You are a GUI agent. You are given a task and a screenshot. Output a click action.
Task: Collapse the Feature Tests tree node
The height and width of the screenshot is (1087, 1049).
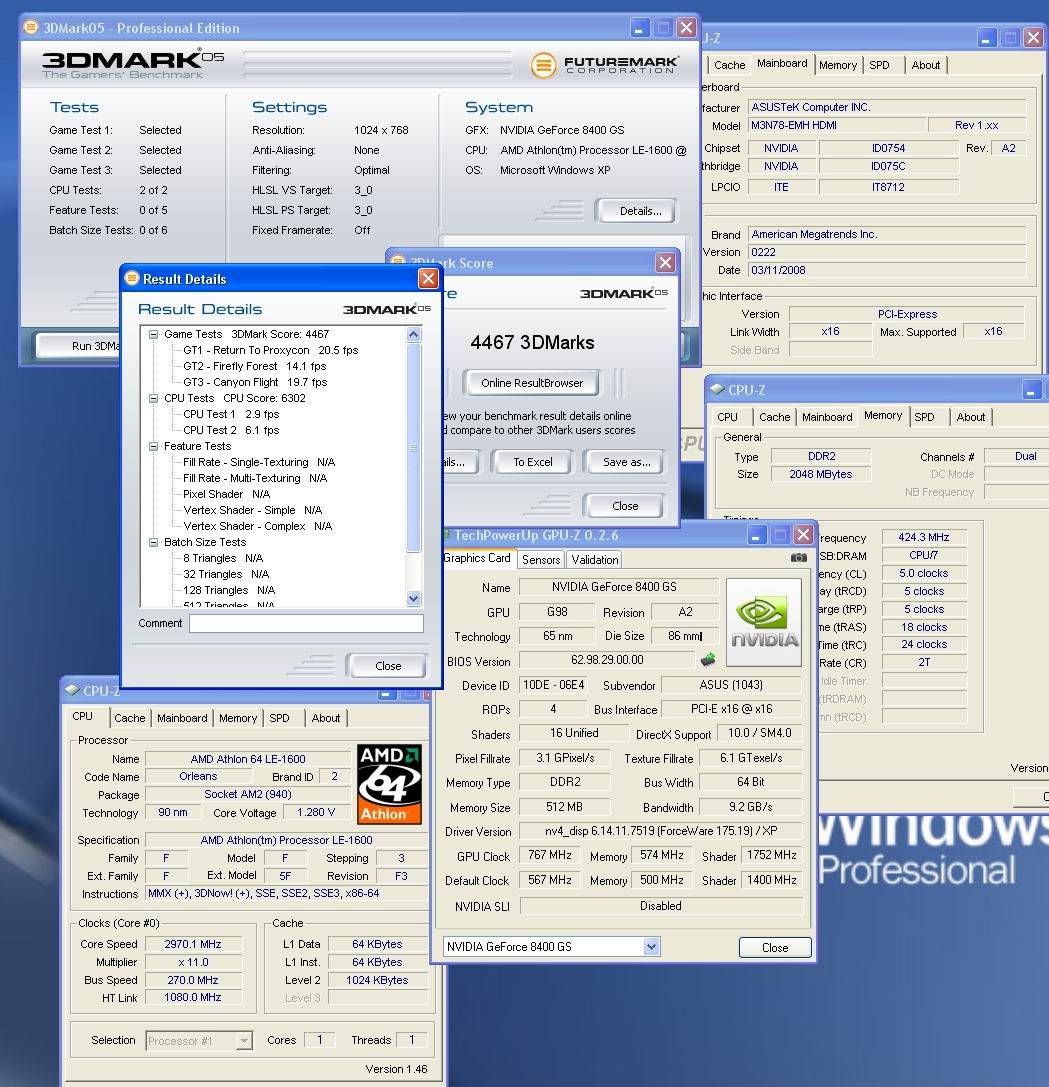click(x=153, y=446)
